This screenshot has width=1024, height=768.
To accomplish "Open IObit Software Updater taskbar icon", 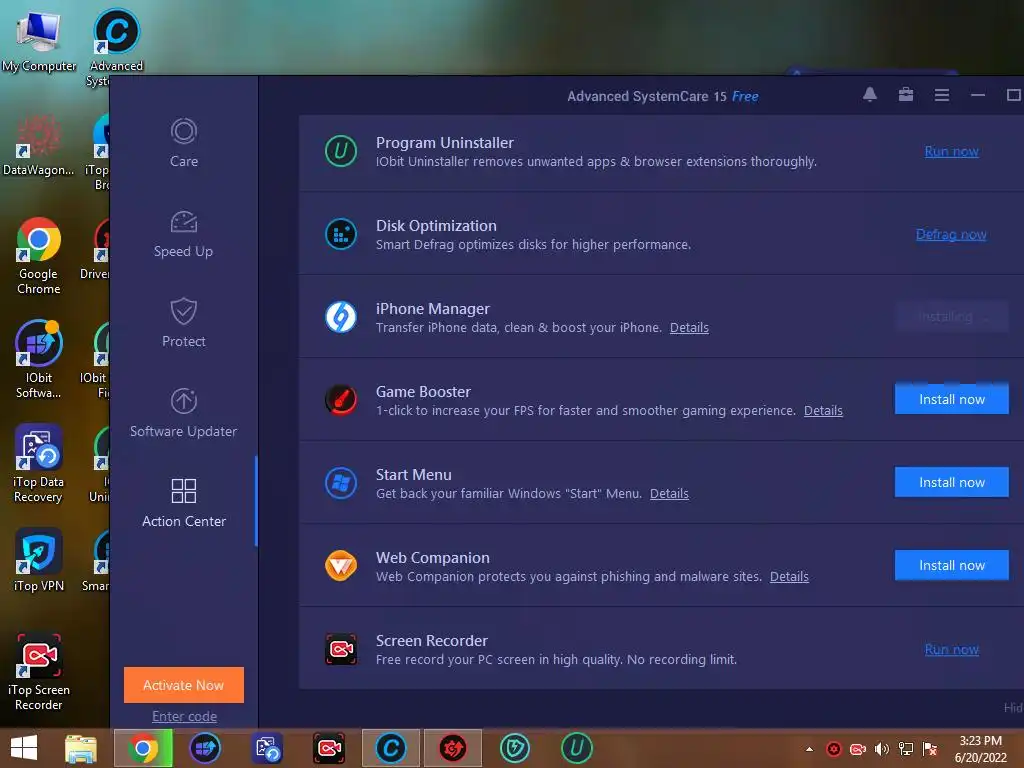I will (205, 748).
